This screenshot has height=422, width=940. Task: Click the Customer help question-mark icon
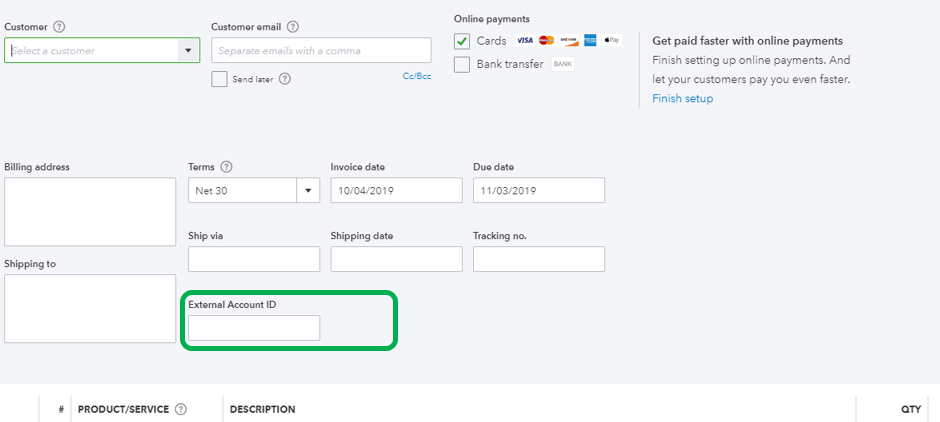point(59,27)
